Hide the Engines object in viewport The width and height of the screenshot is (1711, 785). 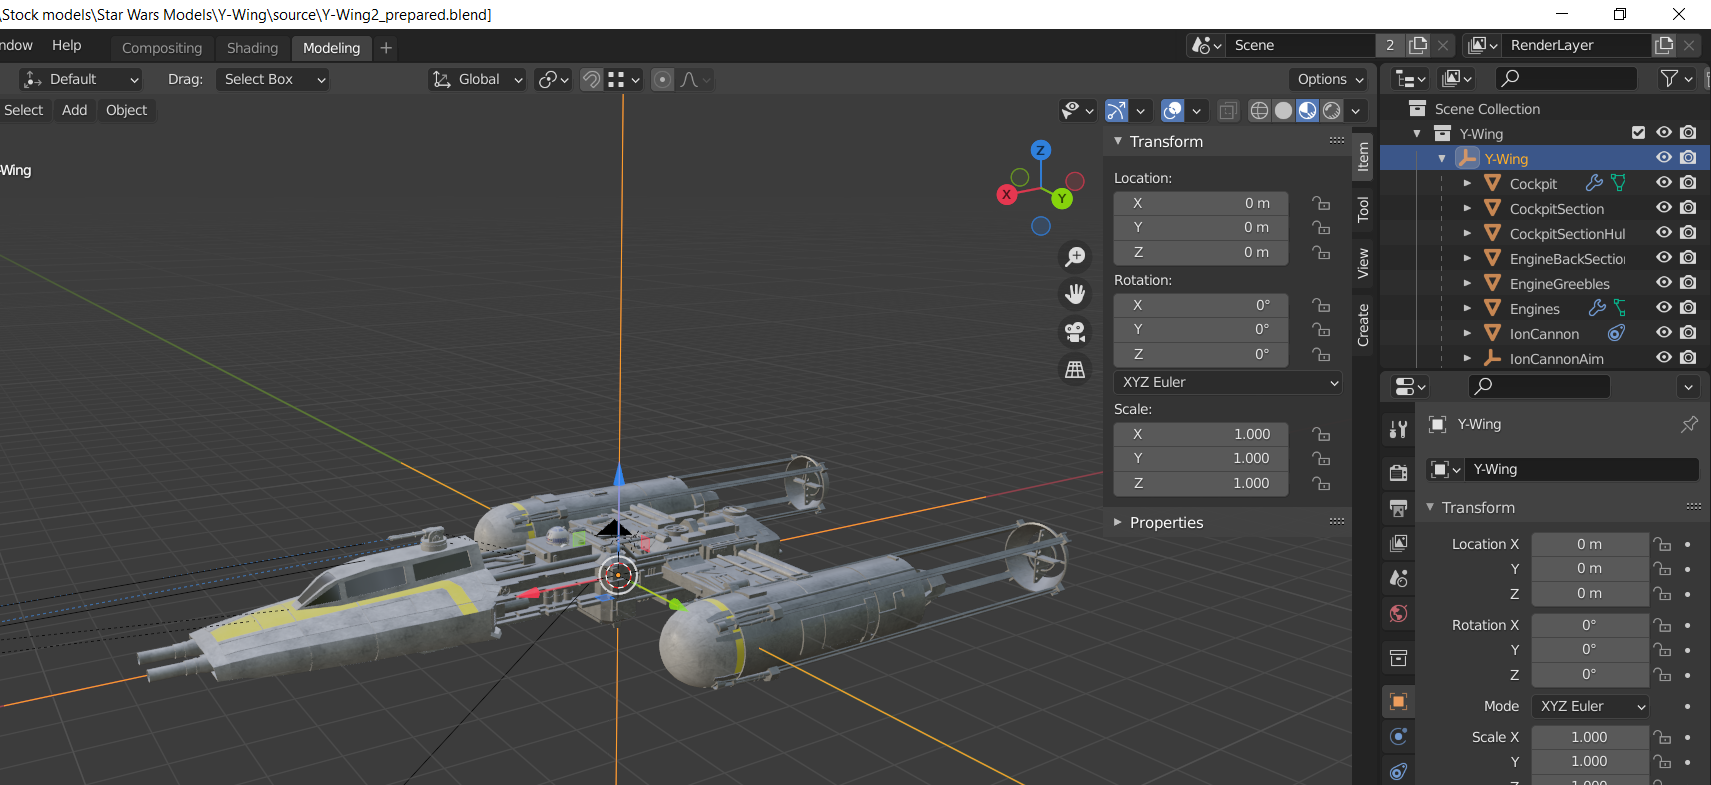pos(1664,307)
